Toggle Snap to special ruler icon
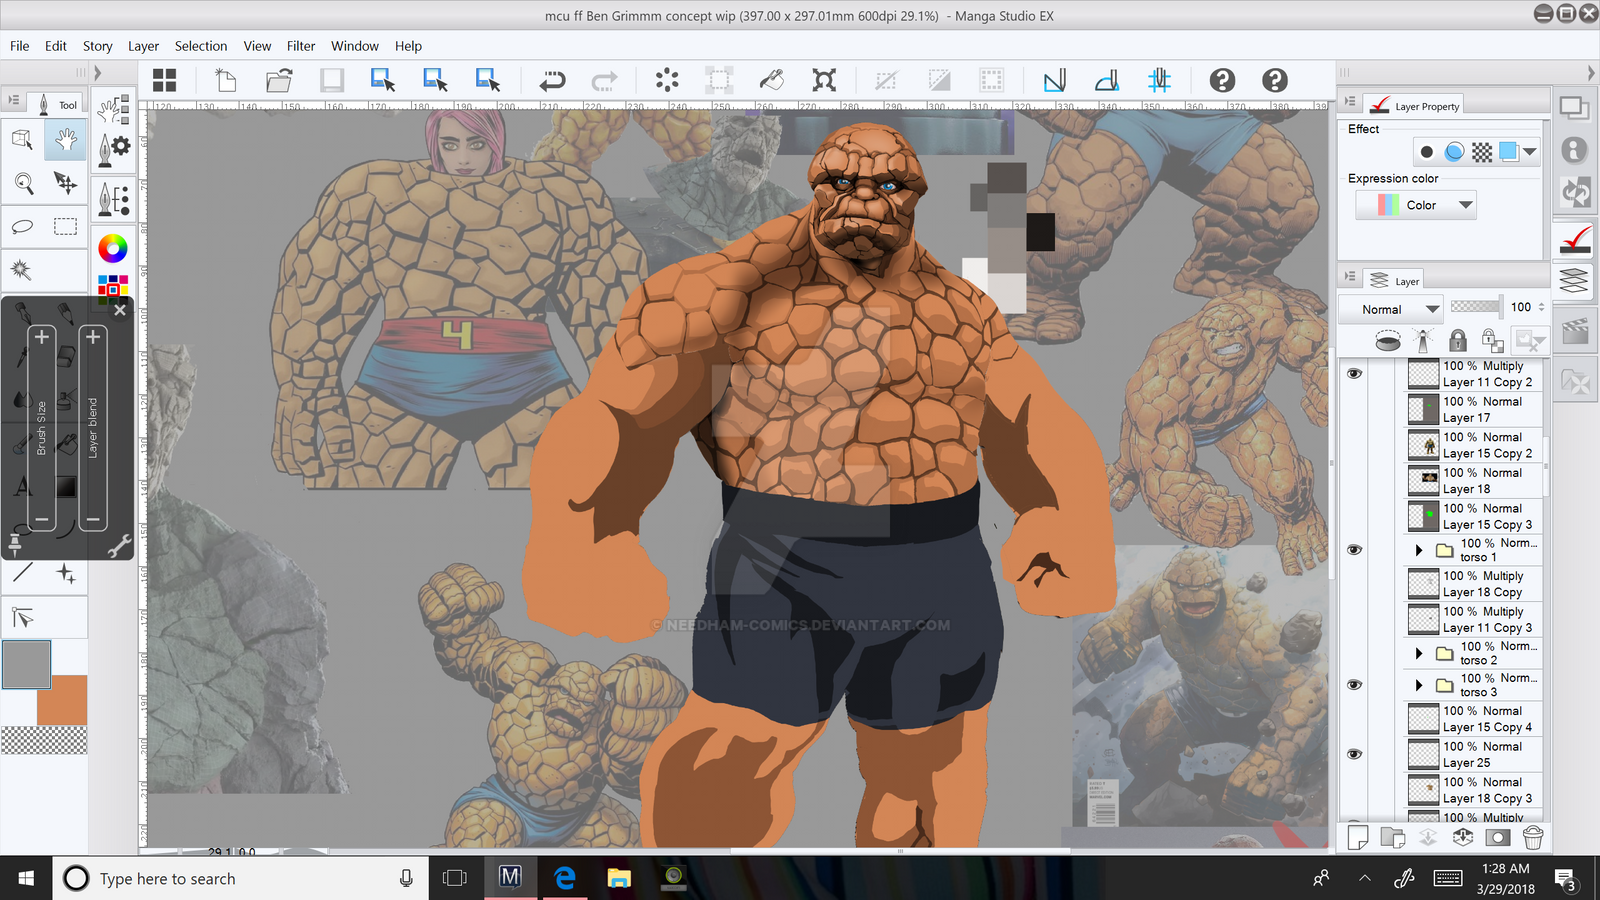This screenshot has width=1600, height=900. coord(1107,80)
